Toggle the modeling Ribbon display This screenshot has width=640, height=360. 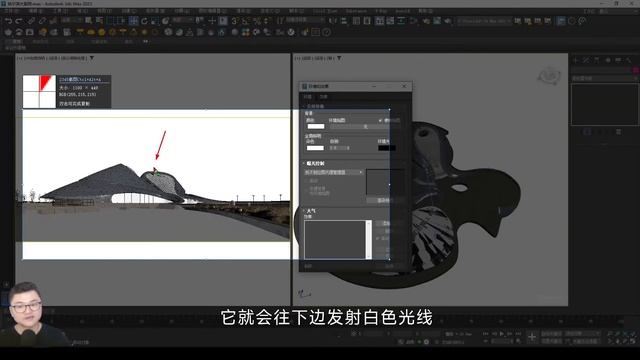point(380,20)
